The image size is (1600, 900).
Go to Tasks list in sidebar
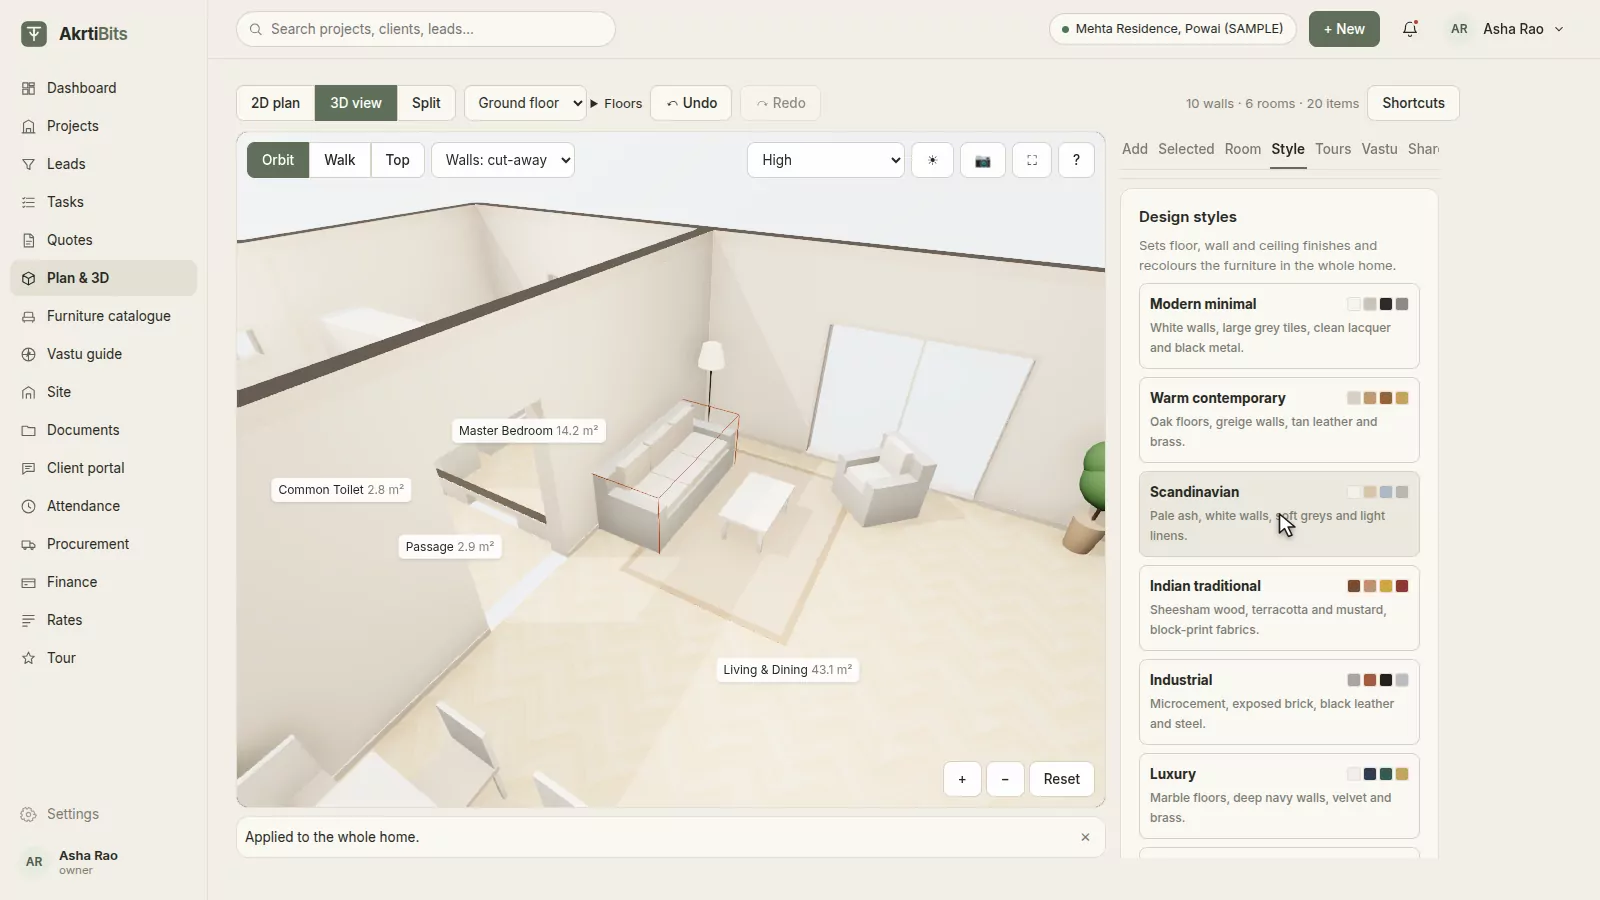pyautogui.click(x=103, y=202)
